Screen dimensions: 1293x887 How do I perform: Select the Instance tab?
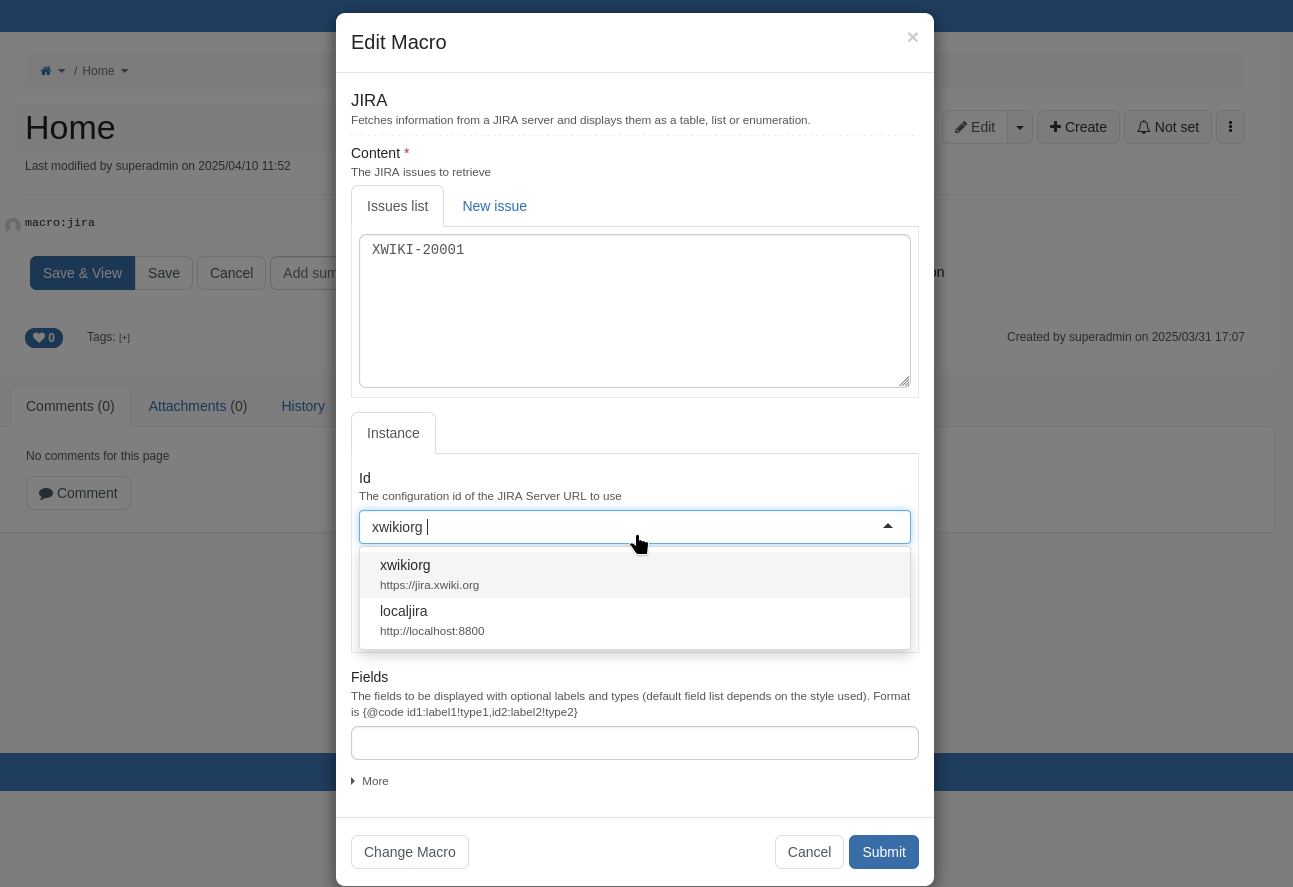393,433
